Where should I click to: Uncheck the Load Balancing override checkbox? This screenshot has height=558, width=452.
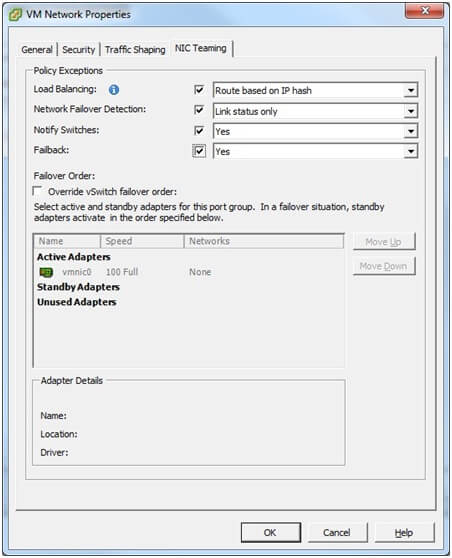point(199,90)
